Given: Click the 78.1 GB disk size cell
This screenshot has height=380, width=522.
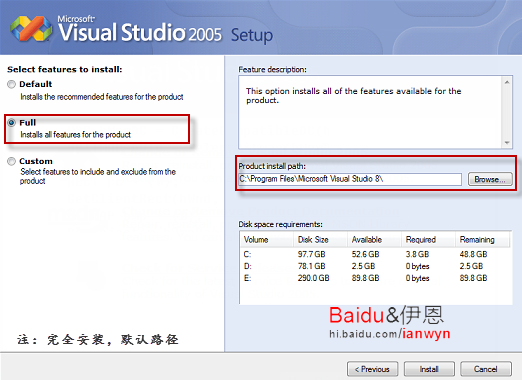Looking at the screenshot, I should point(311,266).
